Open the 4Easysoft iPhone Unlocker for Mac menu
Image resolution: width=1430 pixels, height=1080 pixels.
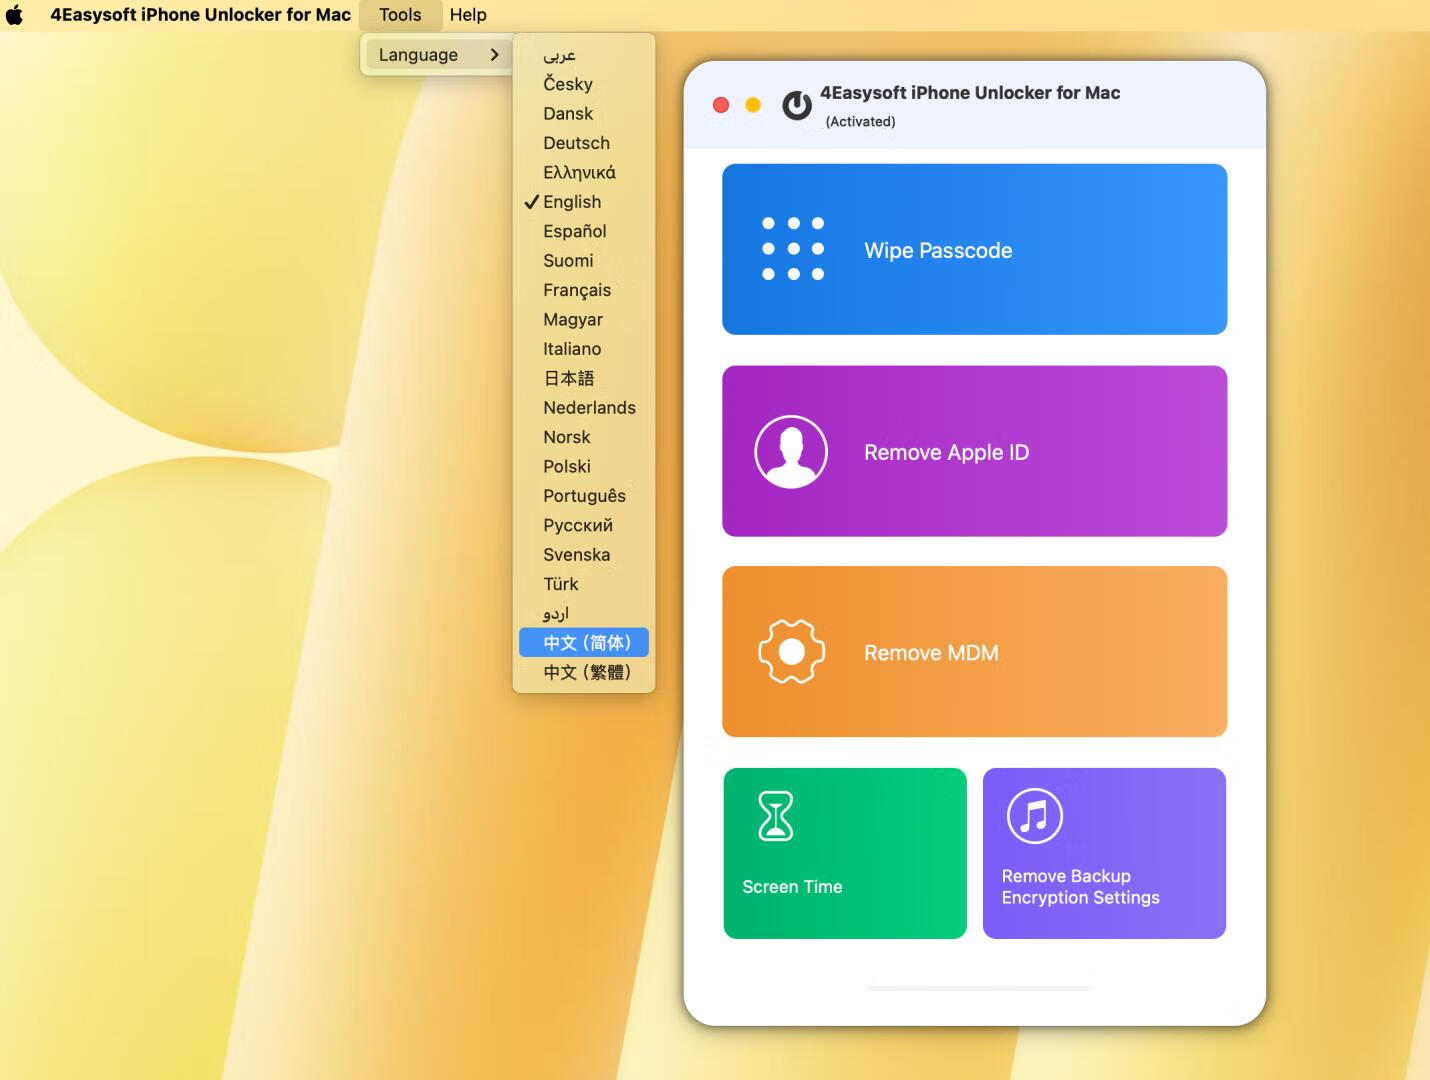[x=200, y=15]
